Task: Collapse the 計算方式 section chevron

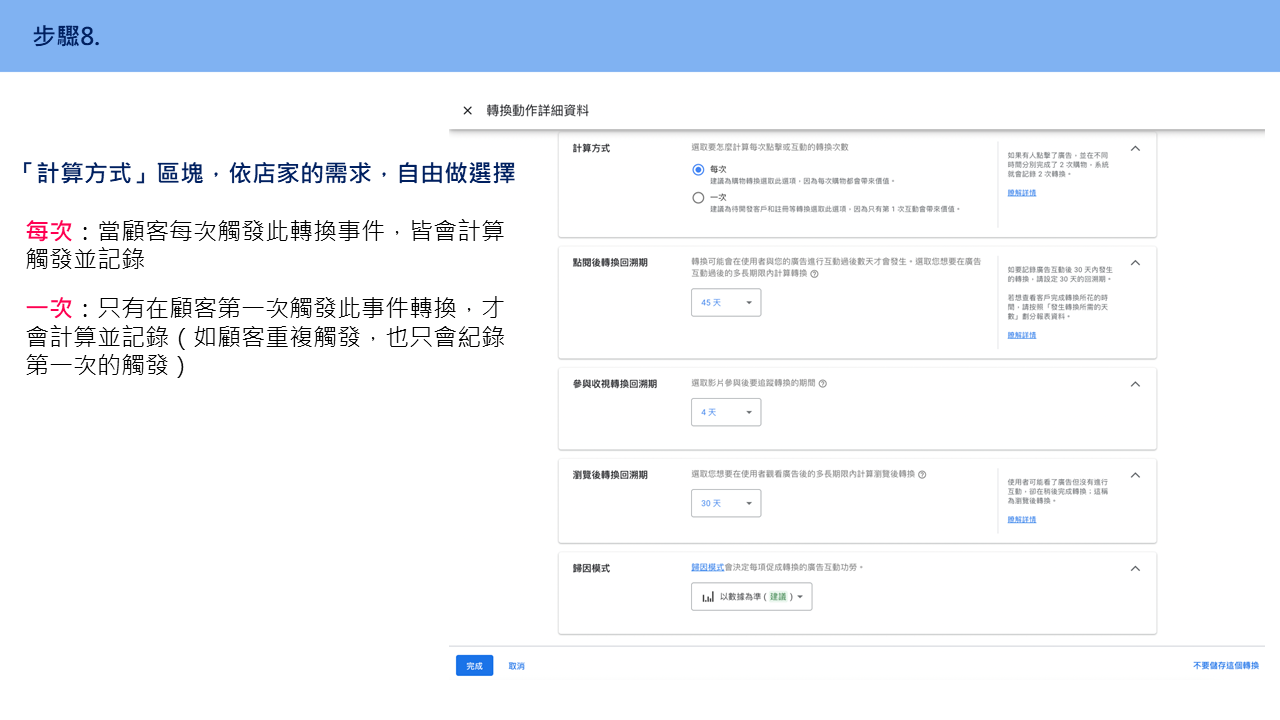Action: coord(1135,148)
